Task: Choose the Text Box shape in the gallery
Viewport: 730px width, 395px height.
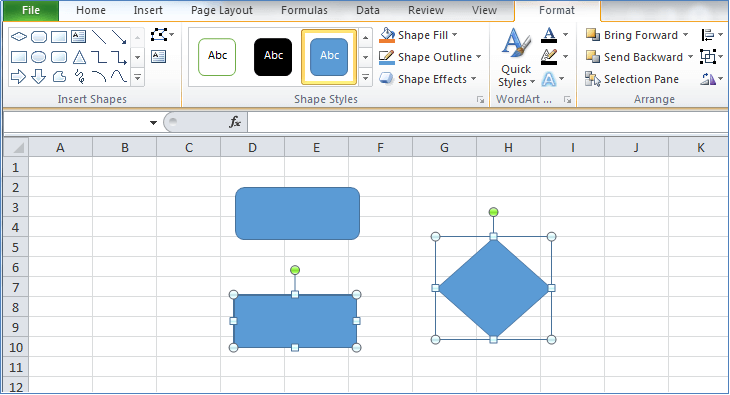Action: click(78, 36)
